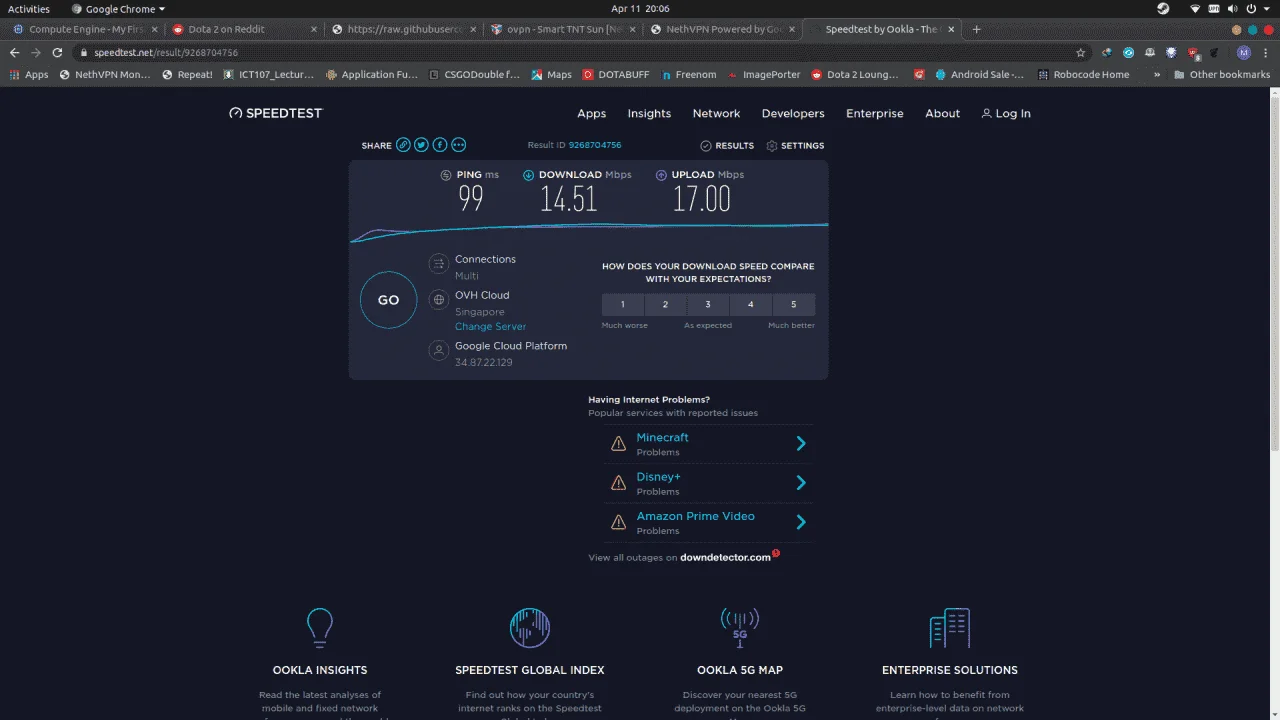Switch to Compute Engine tab
Screen dimensions: 1280x720
tap(83, 29)
